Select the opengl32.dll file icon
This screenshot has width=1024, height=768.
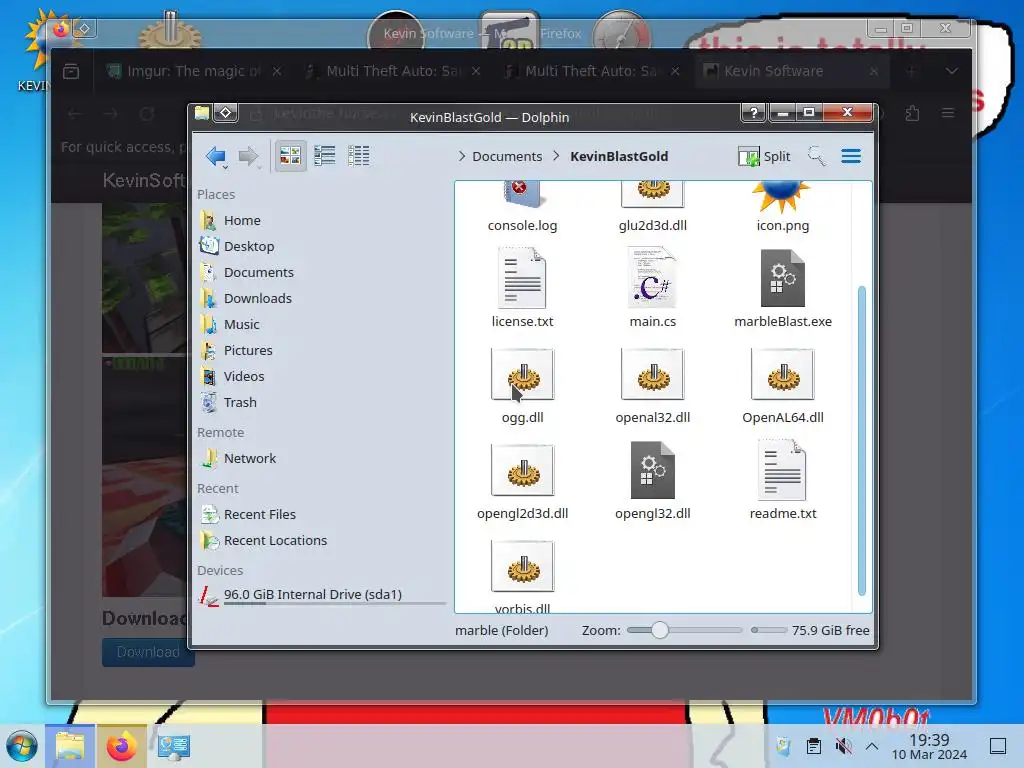652,470
